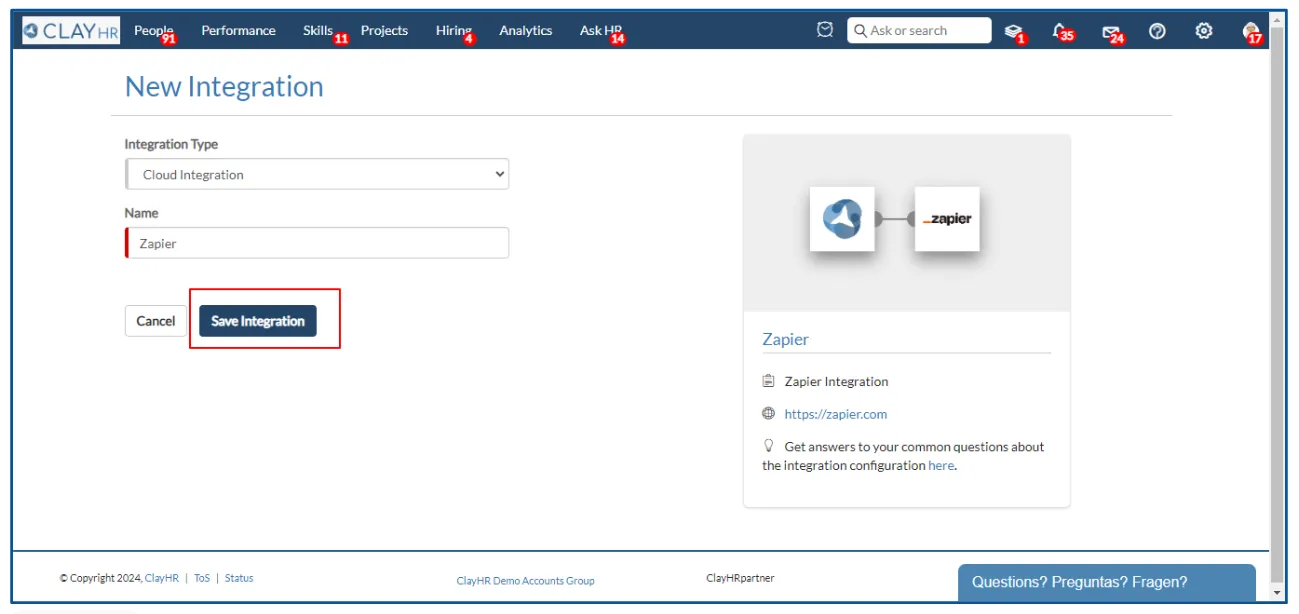
Task: Open the clock timer icon in header
Action: [x=825, y=30]
